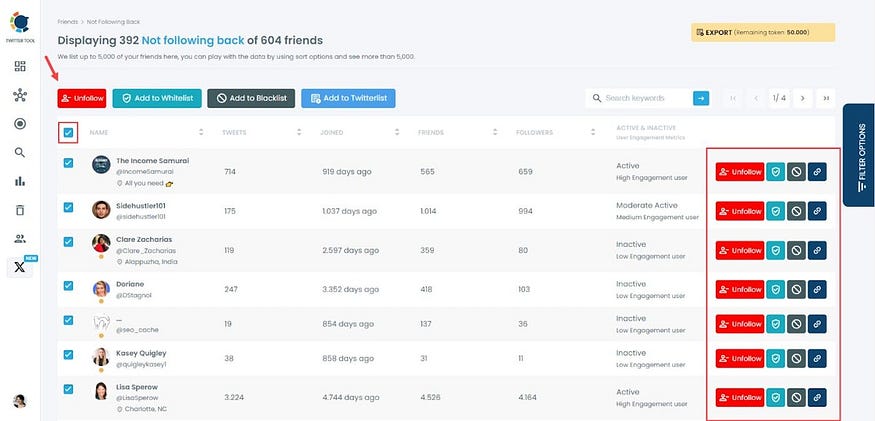This screenshot has height=421, width=875.
Task: Go to the next page of results
Action: click(801, 98)
